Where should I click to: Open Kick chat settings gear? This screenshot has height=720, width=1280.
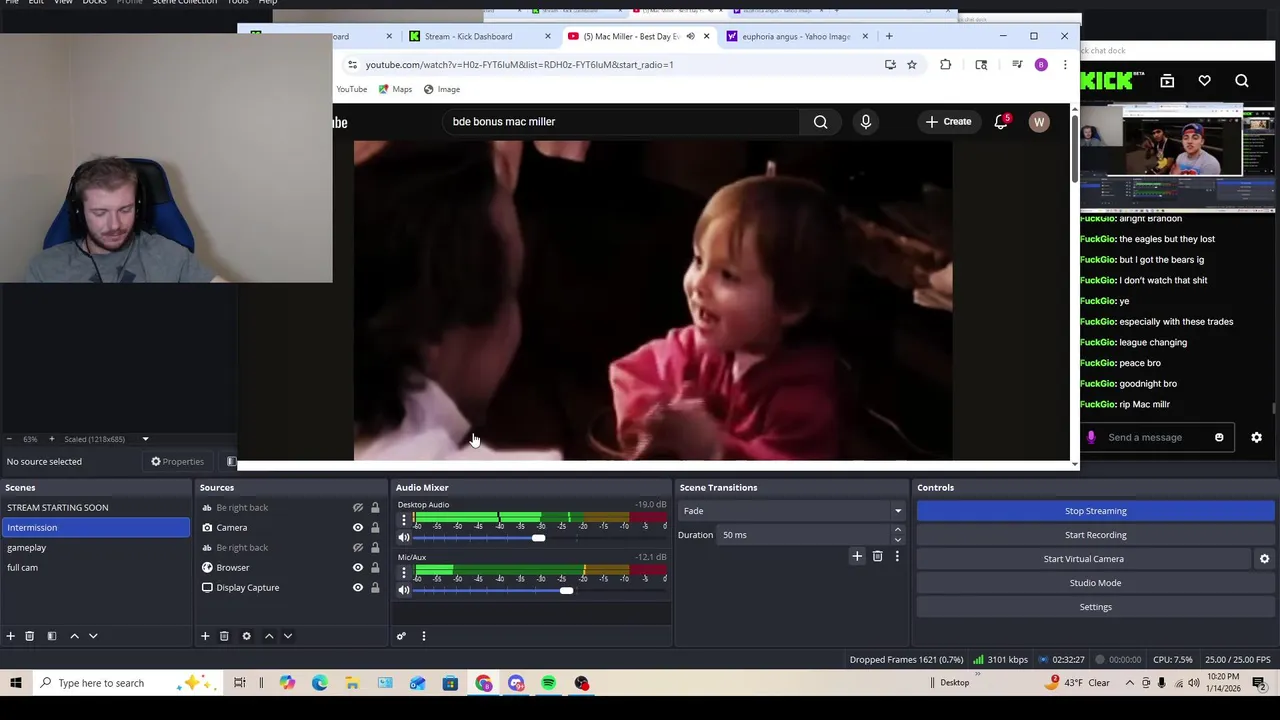(x=1257, y=437)
